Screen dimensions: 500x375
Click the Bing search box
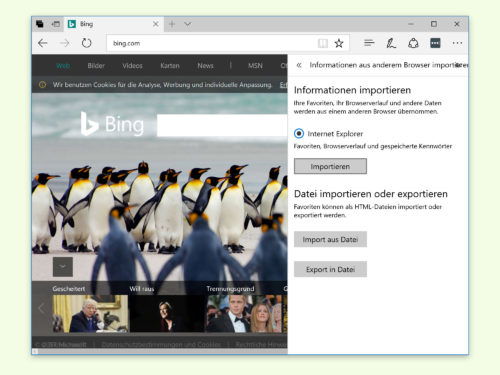(222, 126)
